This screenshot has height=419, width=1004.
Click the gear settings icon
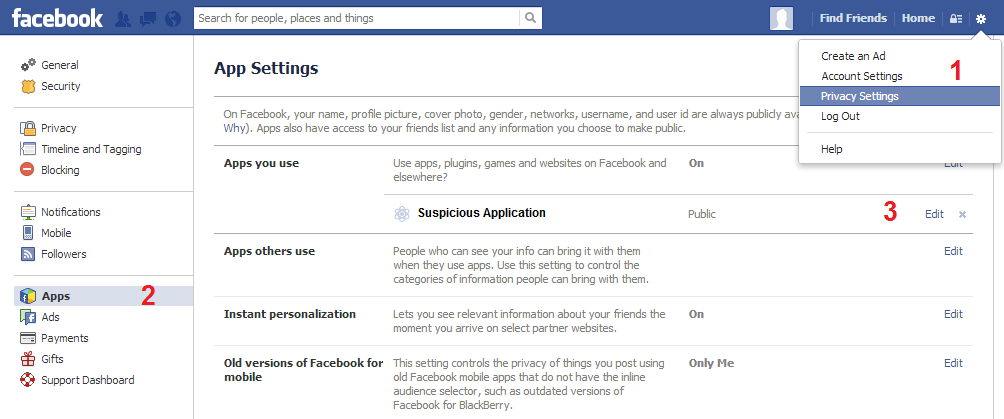(981, 19)
